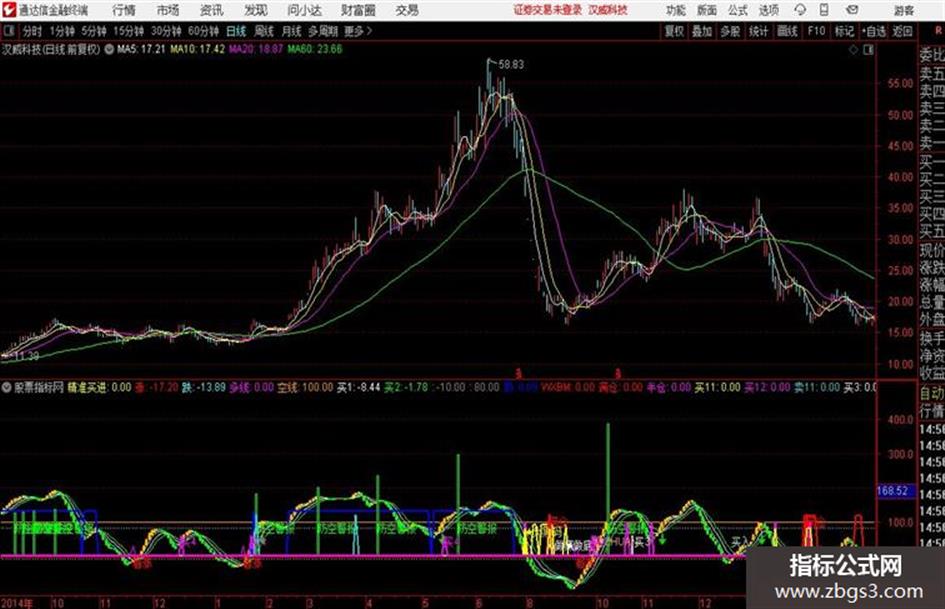Click the mobile phone icon
Image resolution: width=945 pixels, height=609 pixels.
coord(824,10)
